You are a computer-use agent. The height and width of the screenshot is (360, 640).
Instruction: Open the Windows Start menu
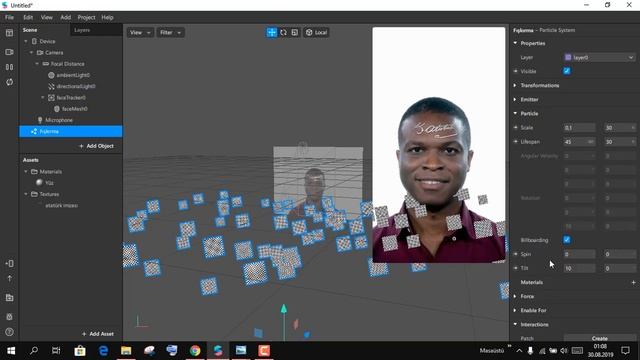pyautogui.click(x=11, y=351)
